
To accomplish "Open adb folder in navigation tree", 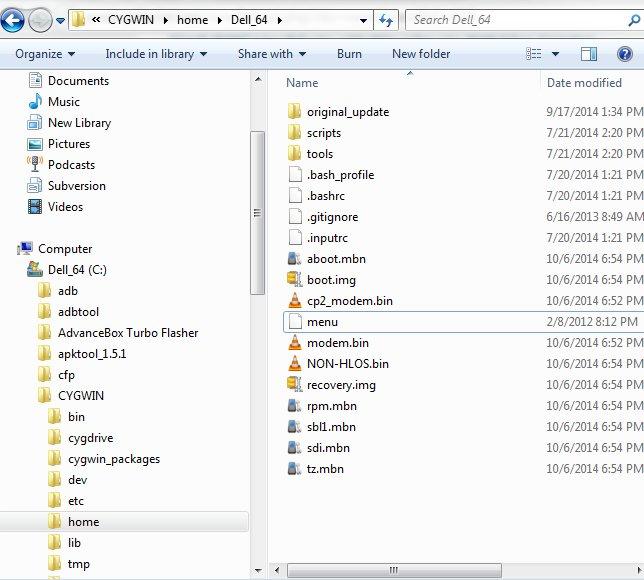I will [68, 291].
